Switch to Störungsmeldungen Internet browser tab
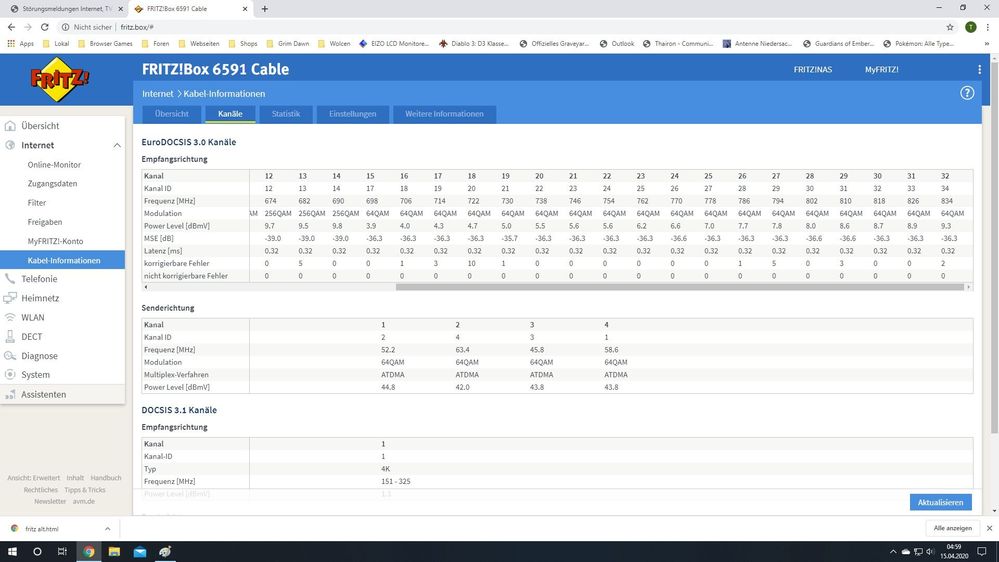 (64, 9)
